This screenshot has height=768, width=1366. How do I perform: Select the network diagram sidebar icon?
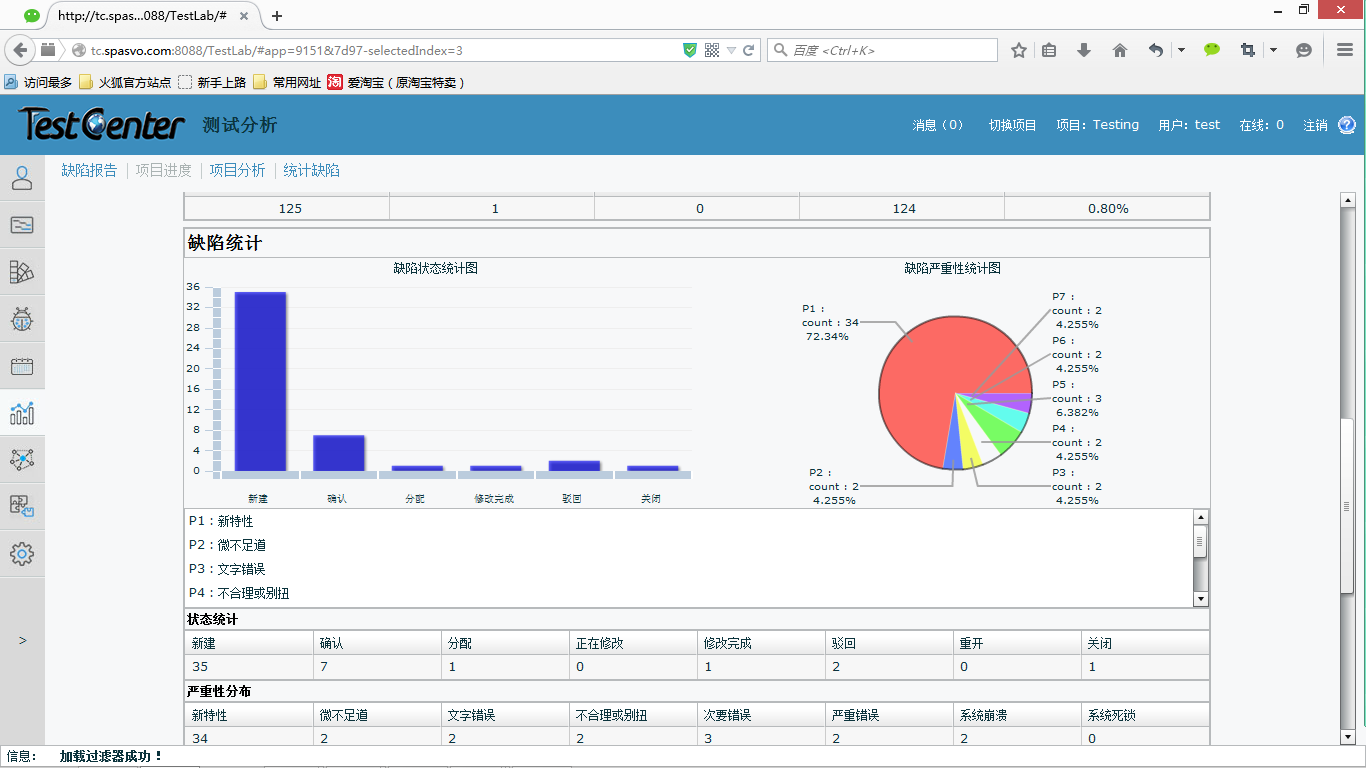[x=22, y=459]
